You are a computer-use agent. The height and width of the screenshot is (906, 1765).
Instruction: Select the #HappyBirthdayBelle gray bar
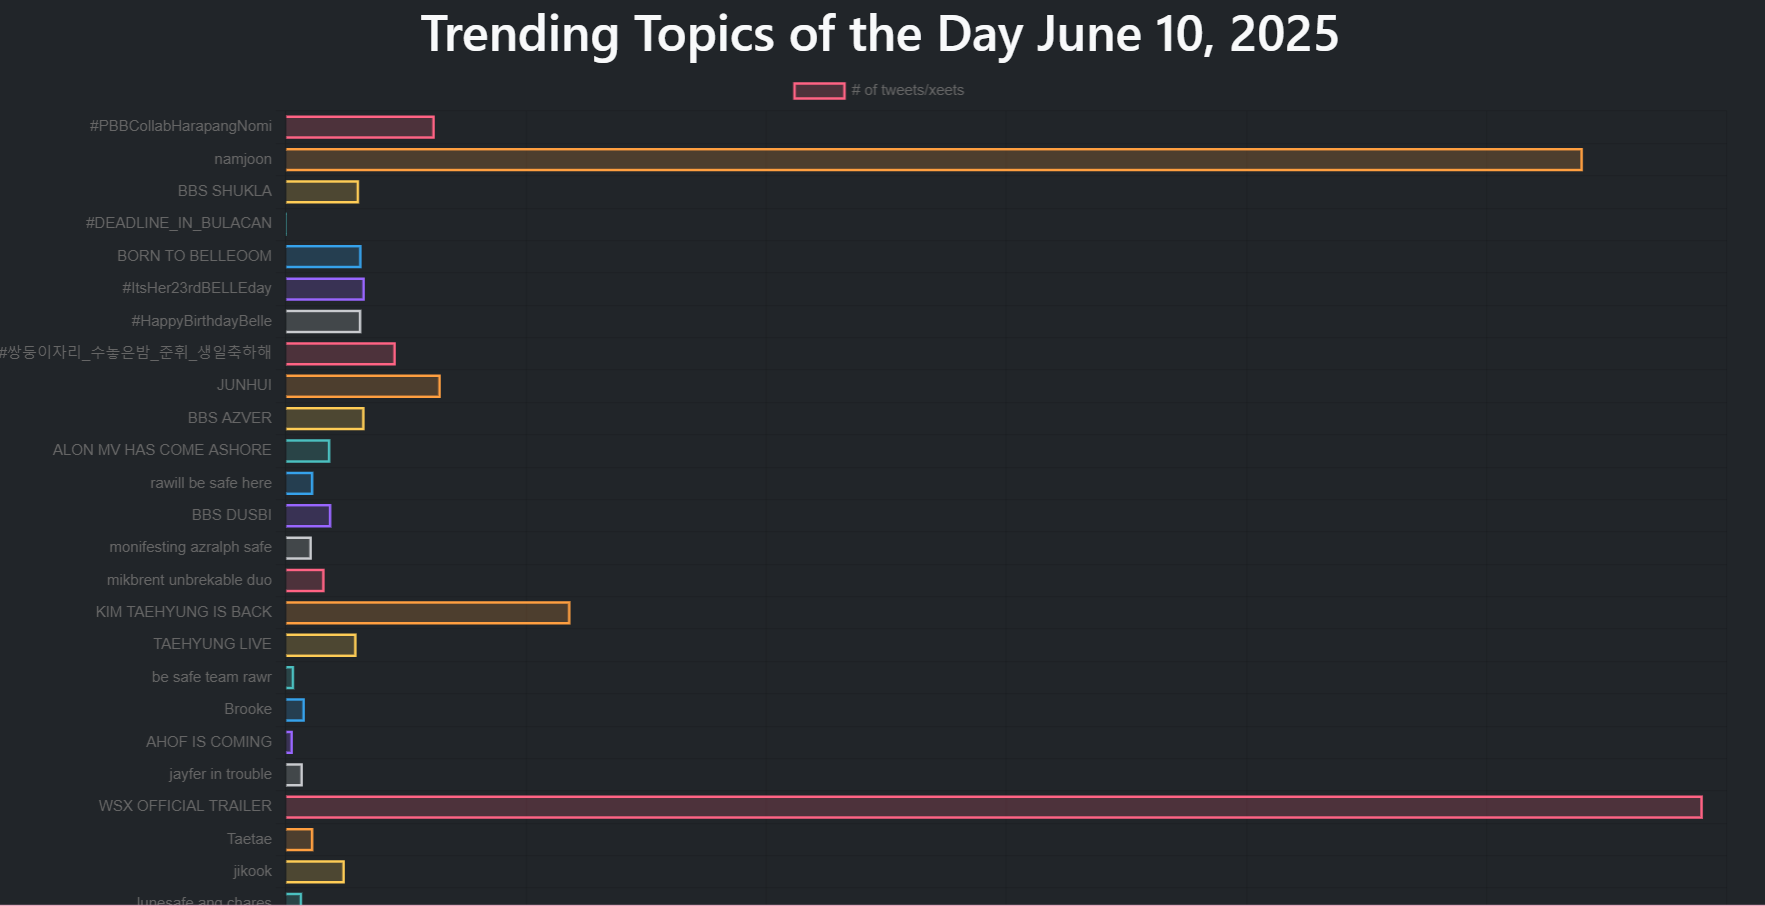[x=323, y=321]
